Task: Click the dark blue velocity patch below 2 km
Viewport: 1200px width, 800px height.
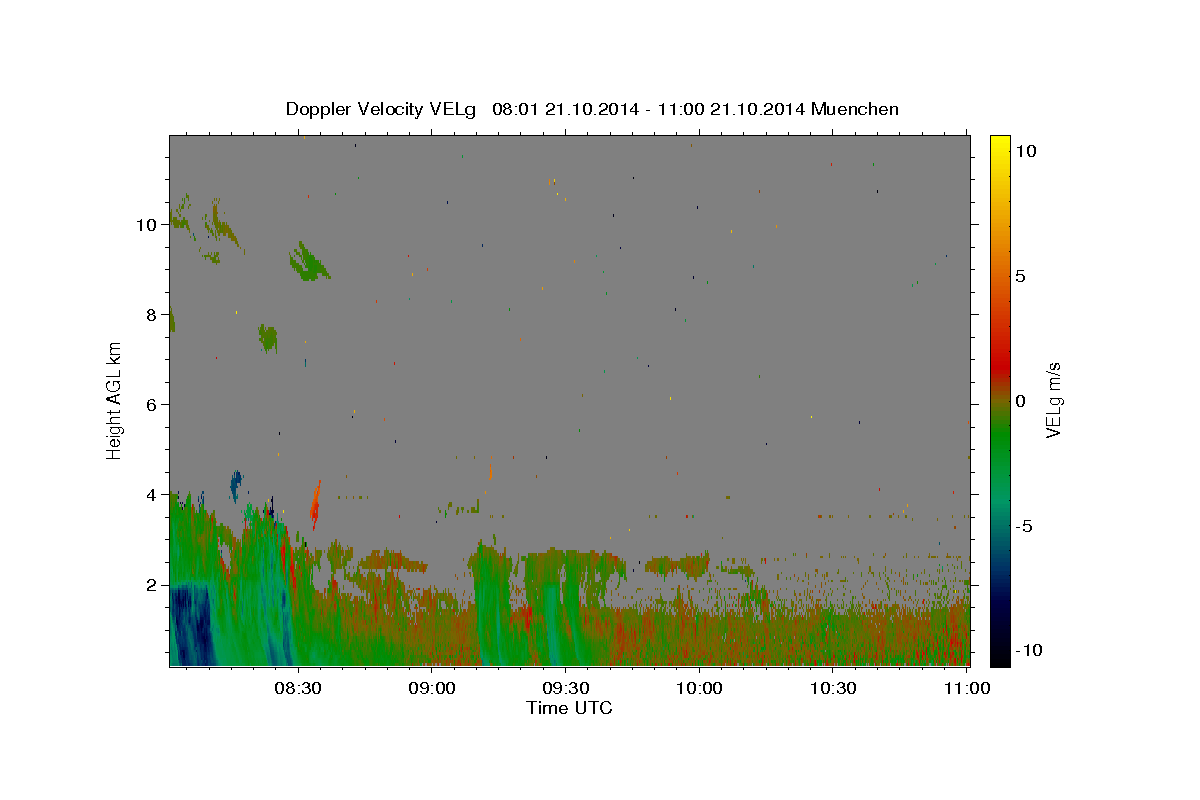Action: pyautogui.click(x=190, y=627)
